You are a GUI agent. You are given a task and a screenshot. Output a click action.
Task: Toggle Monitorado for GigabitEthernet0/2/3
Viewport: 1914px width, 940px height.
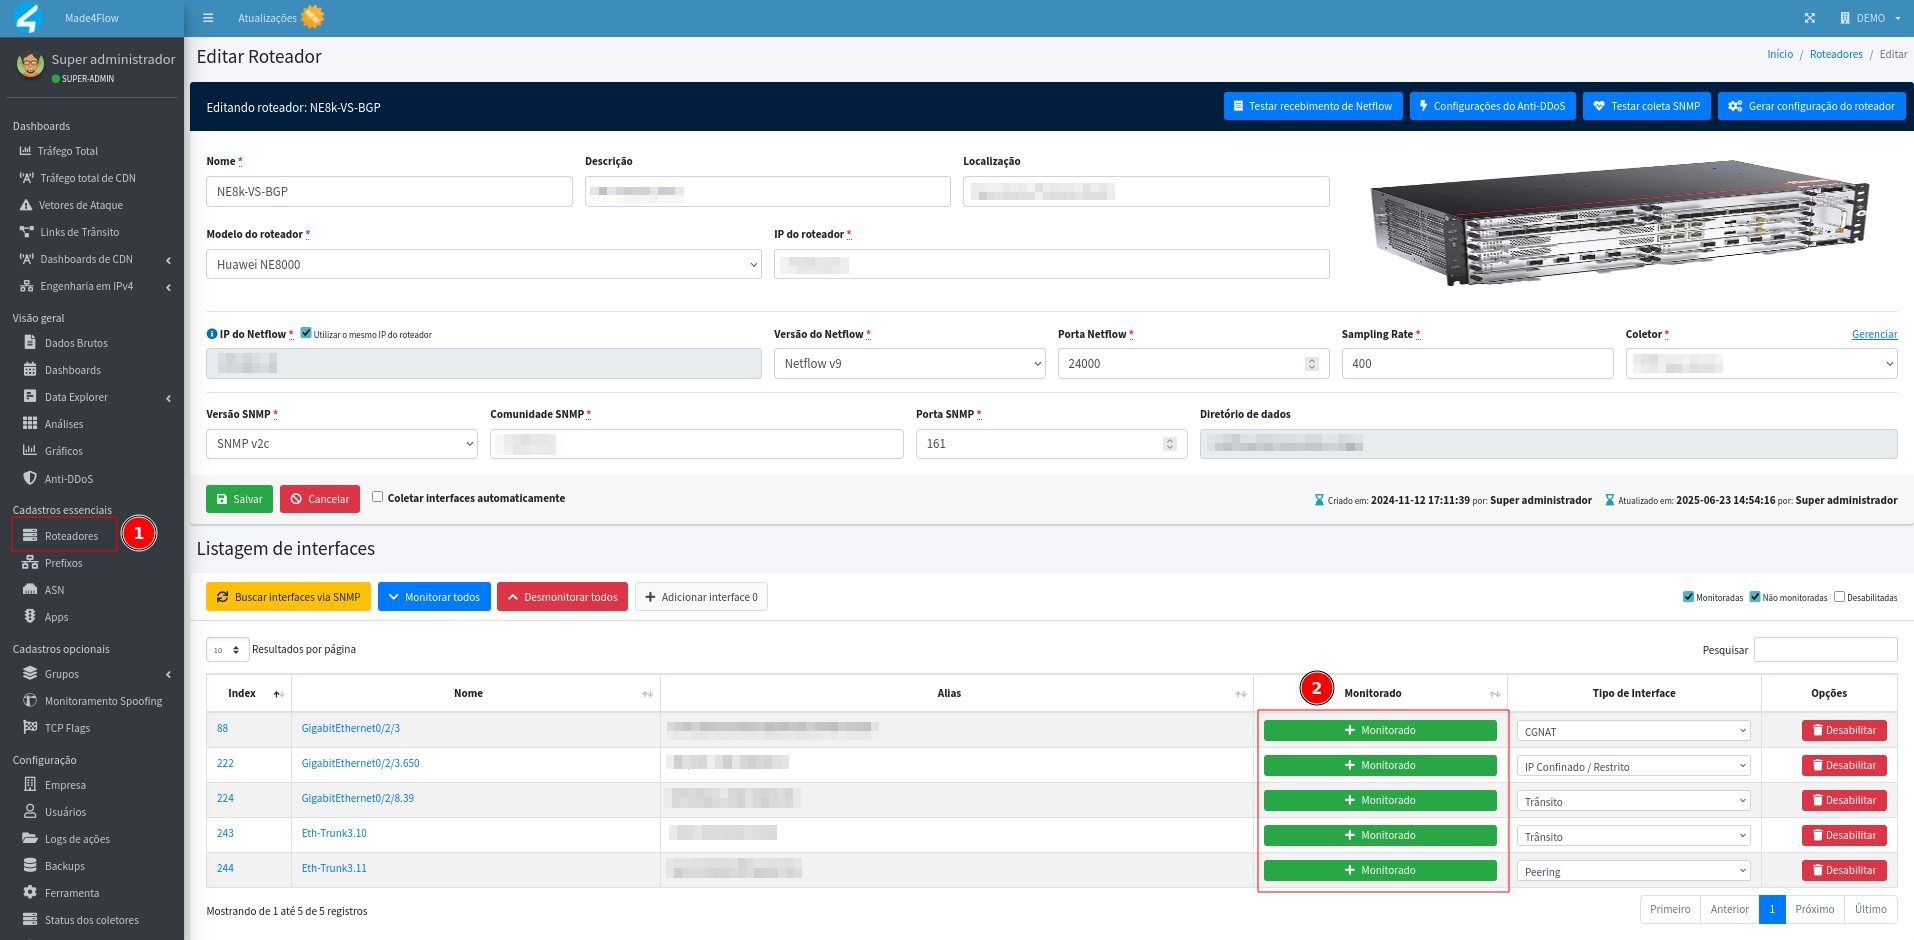[x=1380, y=730]
